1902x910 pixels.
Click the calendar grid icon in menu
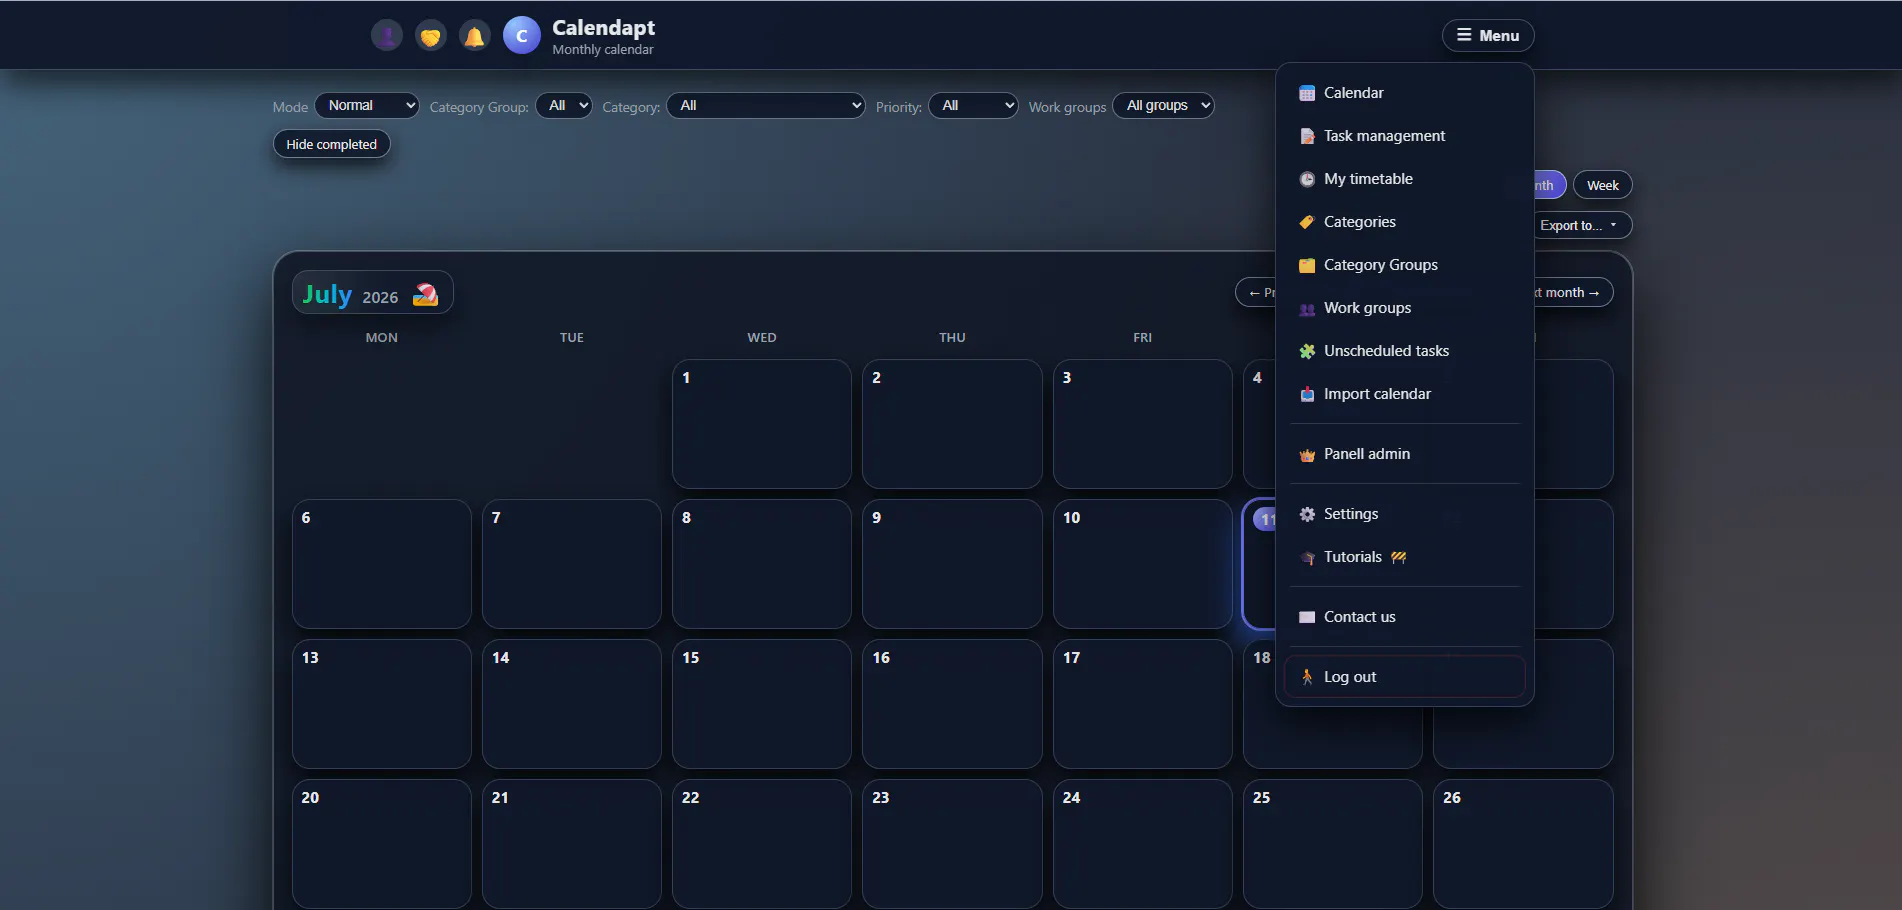tap(1307, 93)
